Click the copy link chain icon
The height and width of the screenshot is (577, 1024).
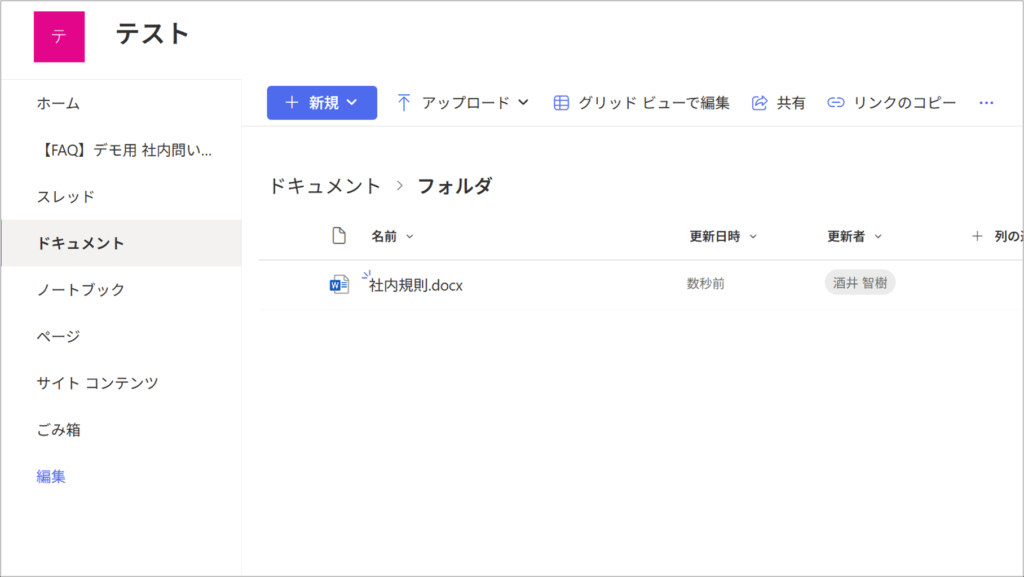click(835, 102)
